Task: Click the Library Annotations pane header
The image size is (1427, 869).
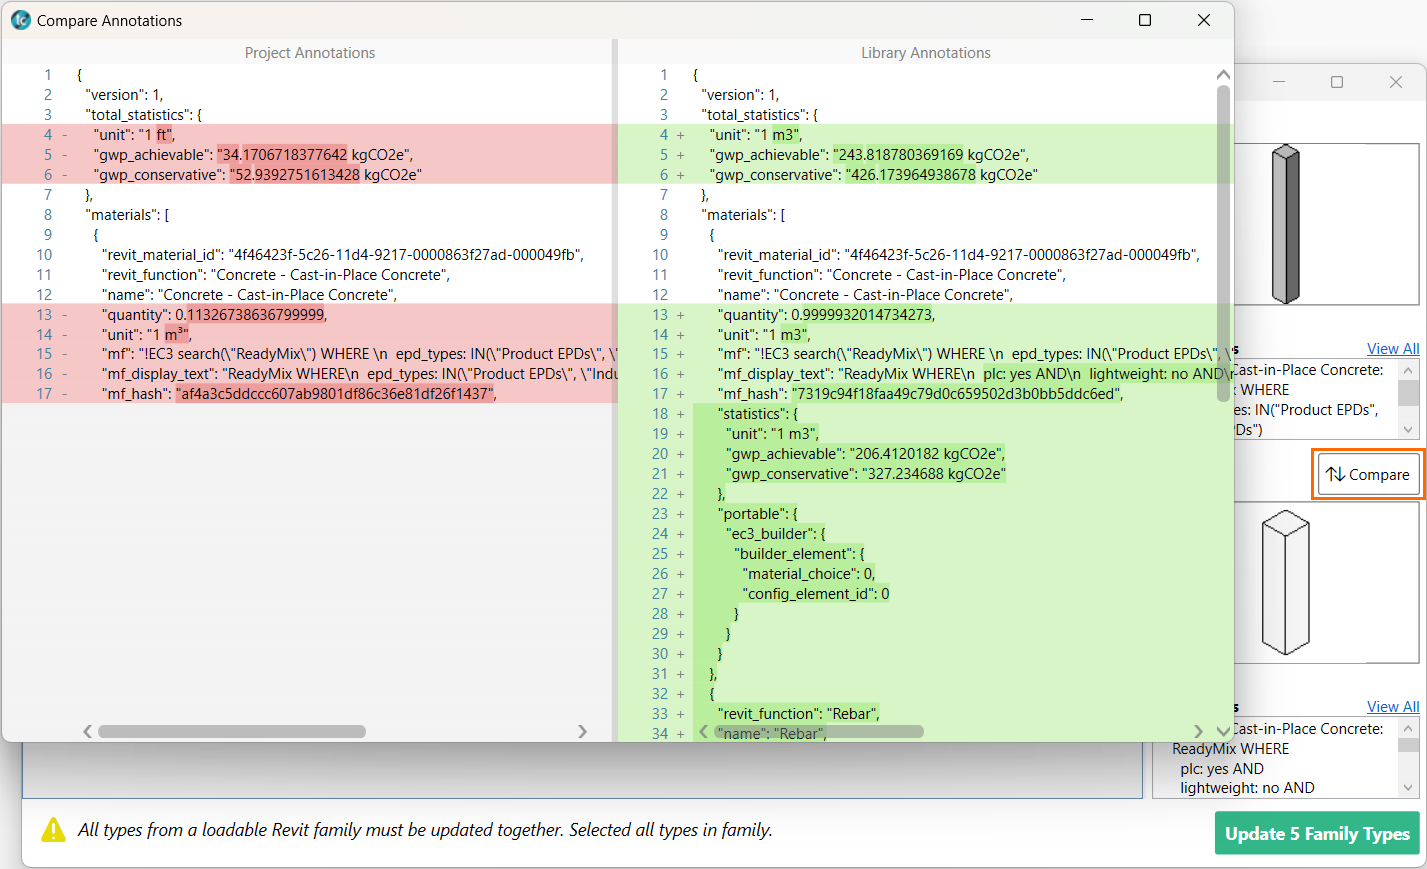Action: click(925, 53)
